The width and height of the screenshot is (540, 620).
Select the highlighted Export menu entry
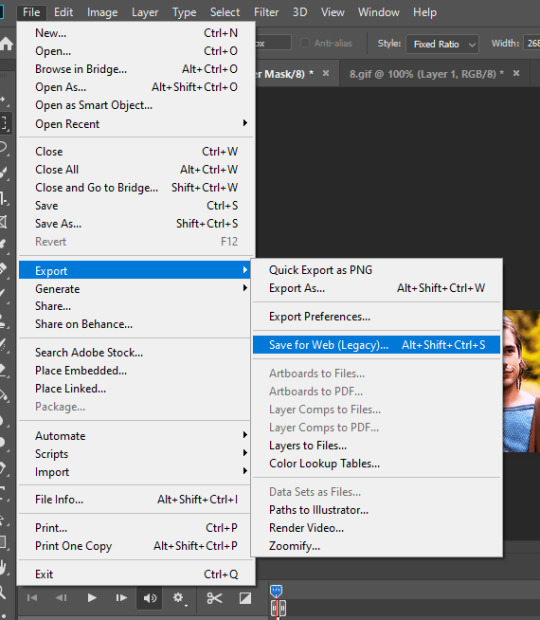pyautogui.click(x=136, y=270)
